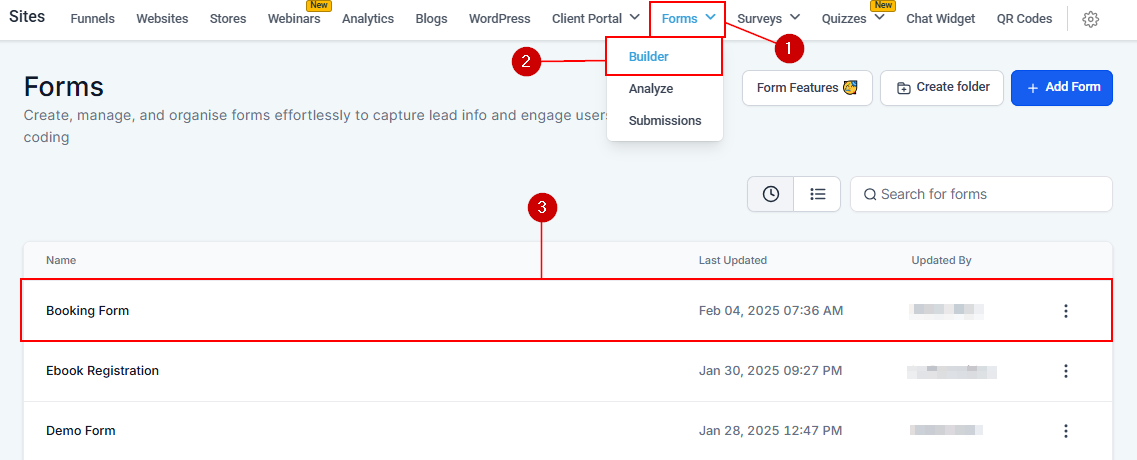Choose Submissions in the Forms menu
1137x460 pixels.
pyautogui.click(x=665, y=121)
